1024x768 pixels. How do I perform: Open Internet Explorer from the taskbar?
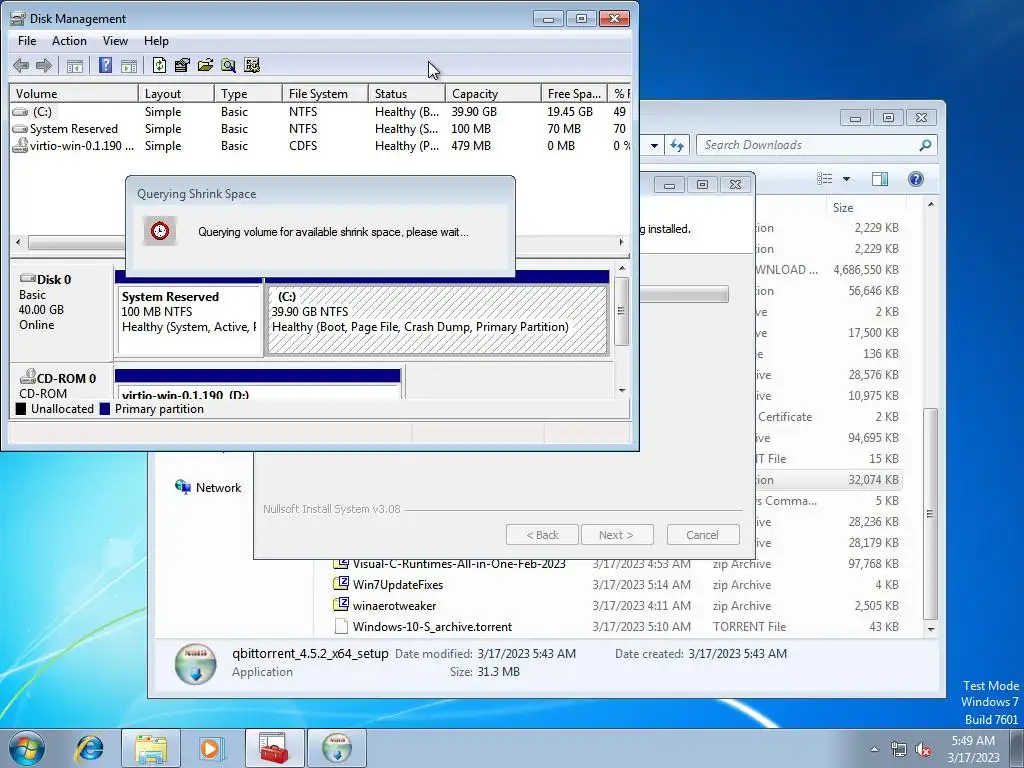click(89, 748)
